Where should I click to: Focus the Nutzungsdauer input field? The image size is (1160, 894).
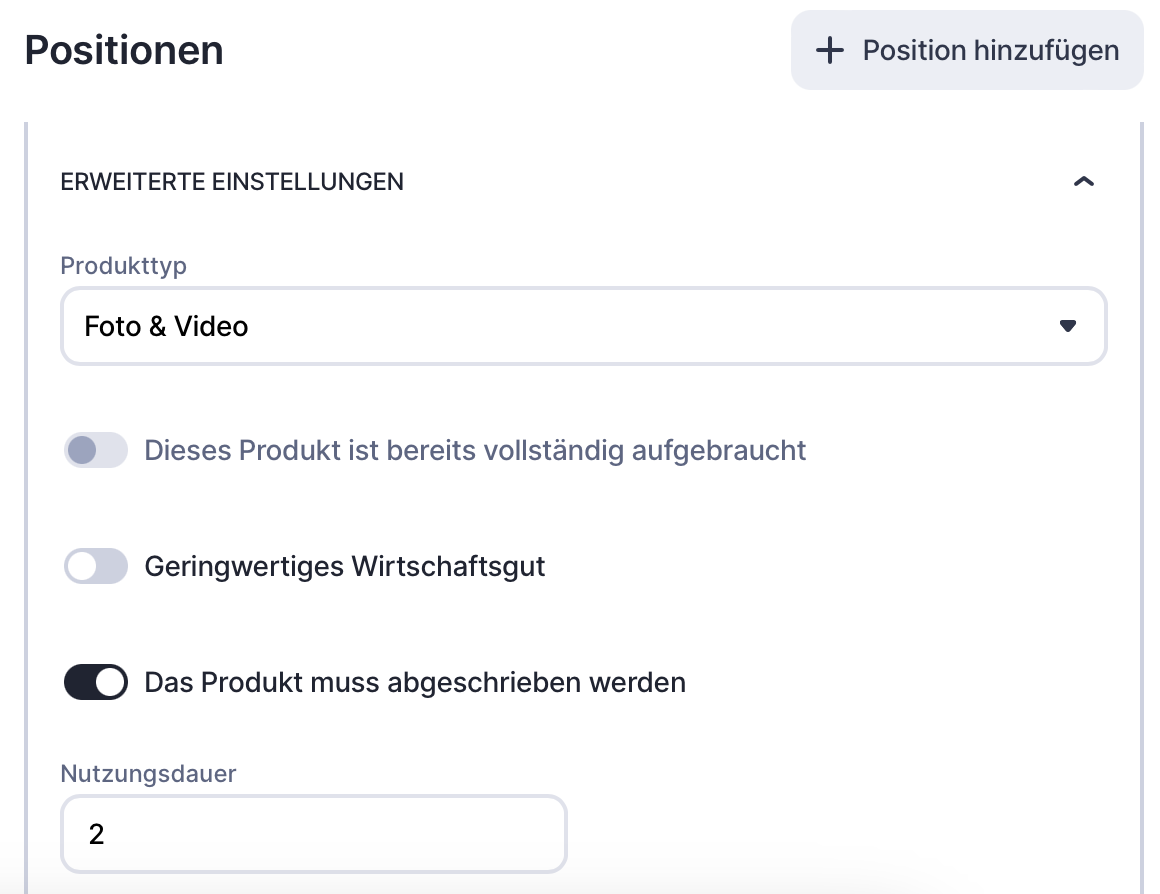coord(313,834)
